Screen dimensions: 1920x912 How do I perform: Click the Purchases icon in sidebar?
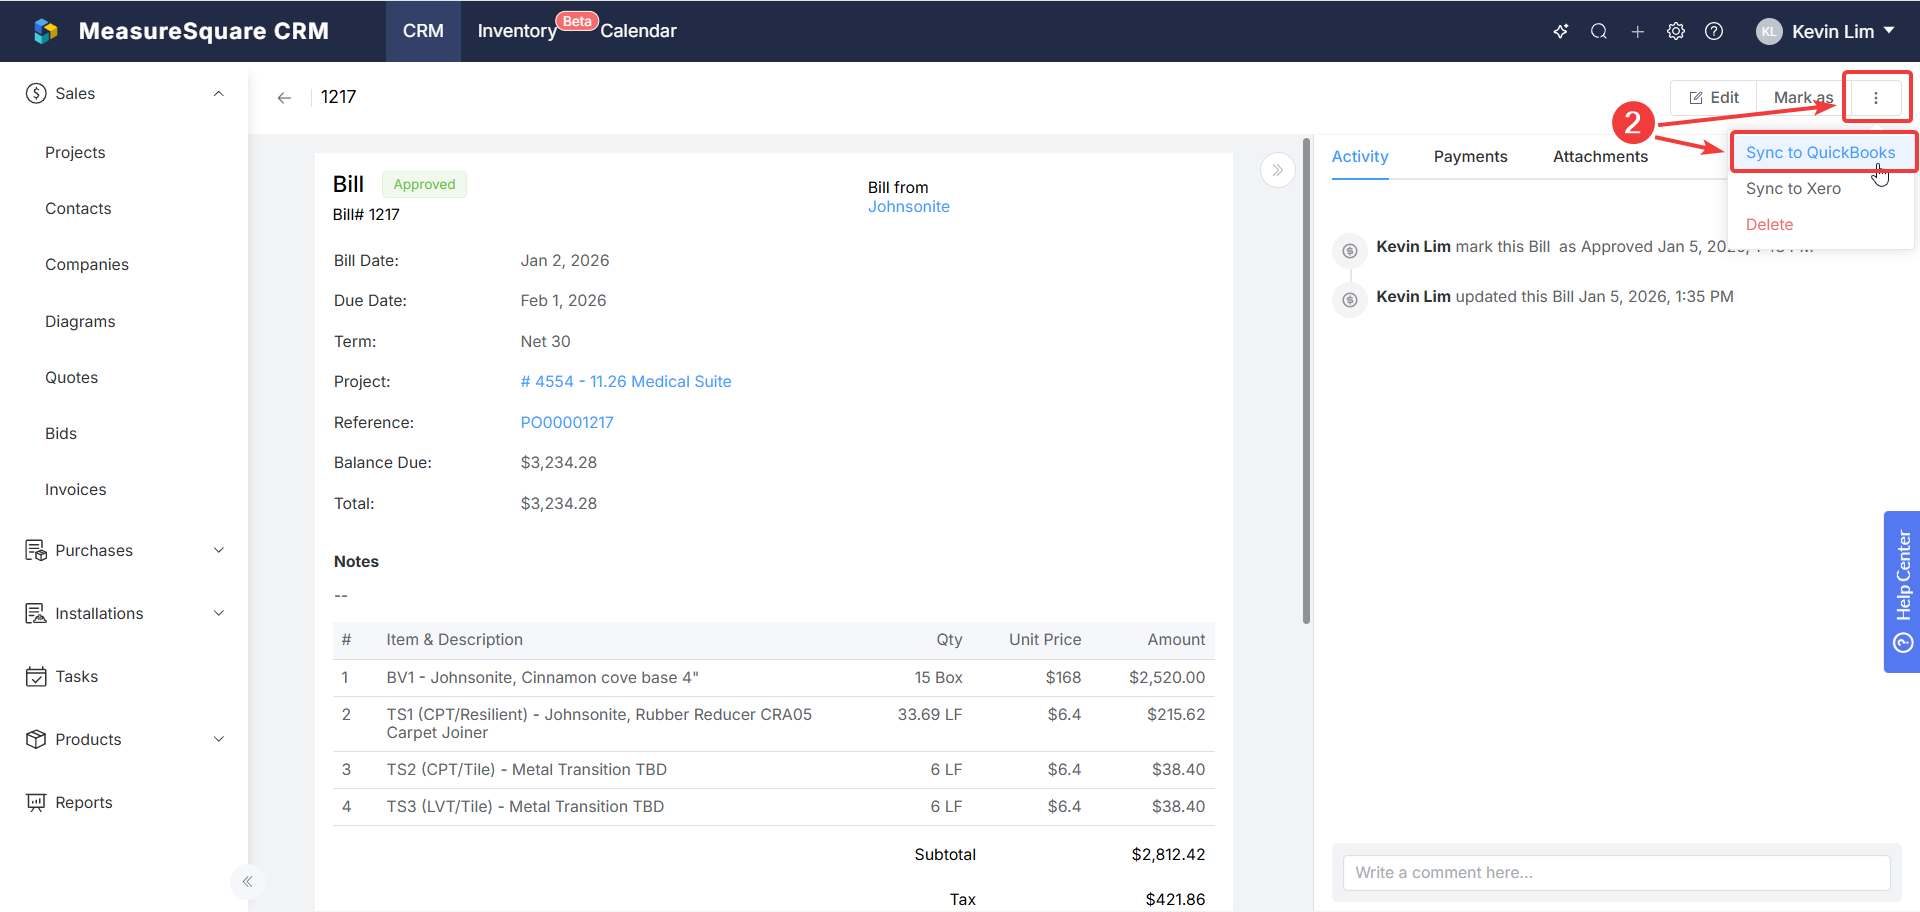[x=36, y=550]
